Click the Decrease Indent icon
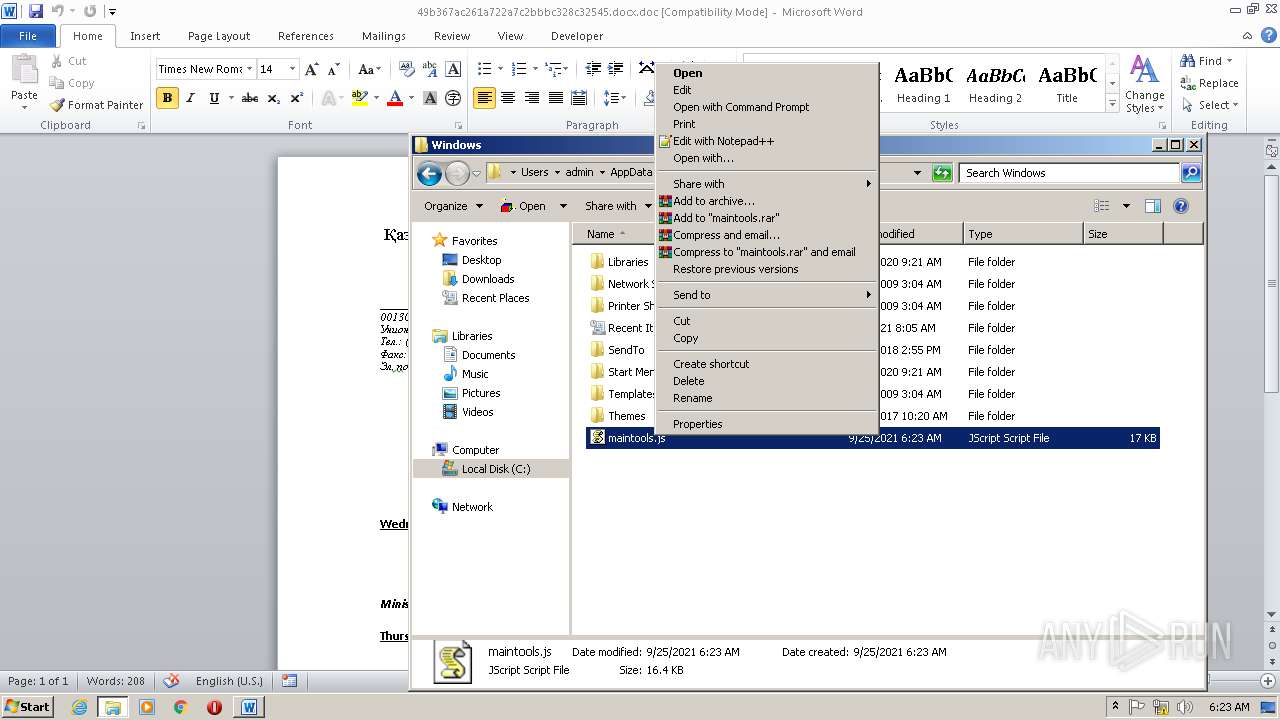1280x720 pixels. pyautogui.click(x=593, y=69)
